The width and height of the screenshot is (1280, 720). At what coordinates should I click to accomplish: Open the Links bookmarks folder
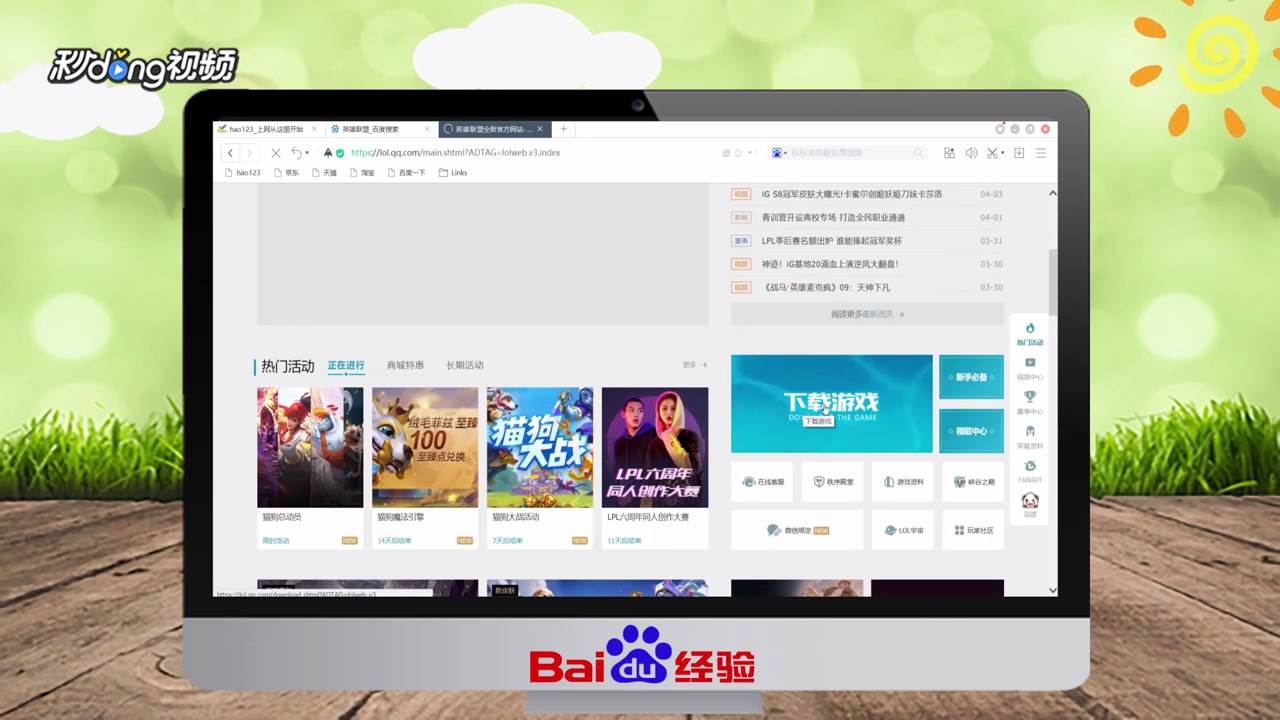click(x=453, y=173)
